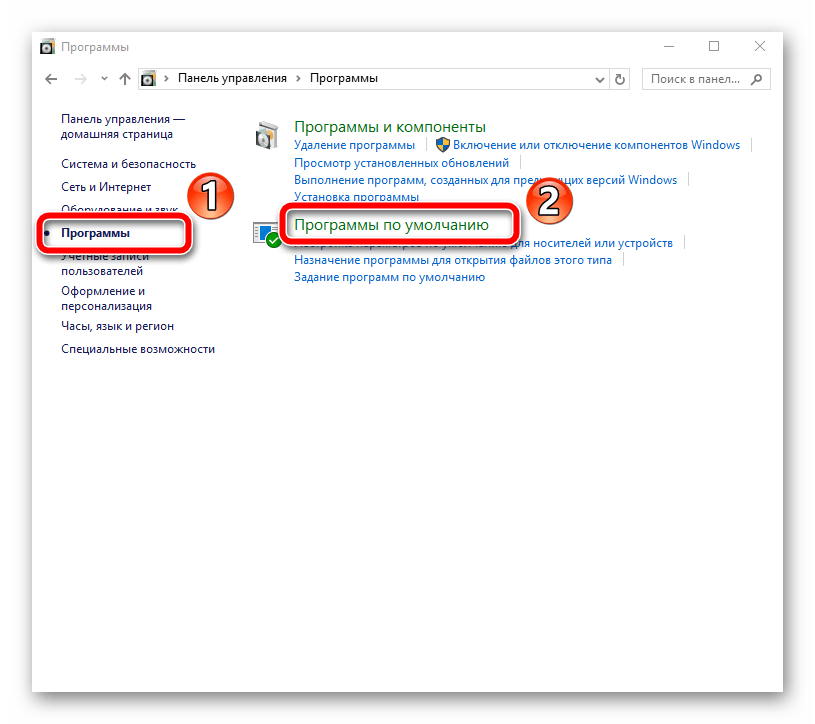Select Сеть и Интернет in sidebar
This screenshot has width=815, height=724.
[x=106, y=186]
